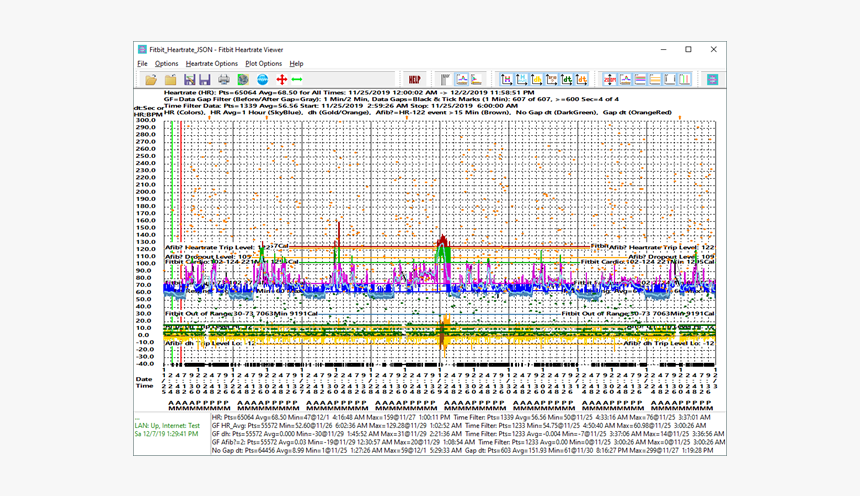Click the earth globe icon on green background

click(243, 80)
